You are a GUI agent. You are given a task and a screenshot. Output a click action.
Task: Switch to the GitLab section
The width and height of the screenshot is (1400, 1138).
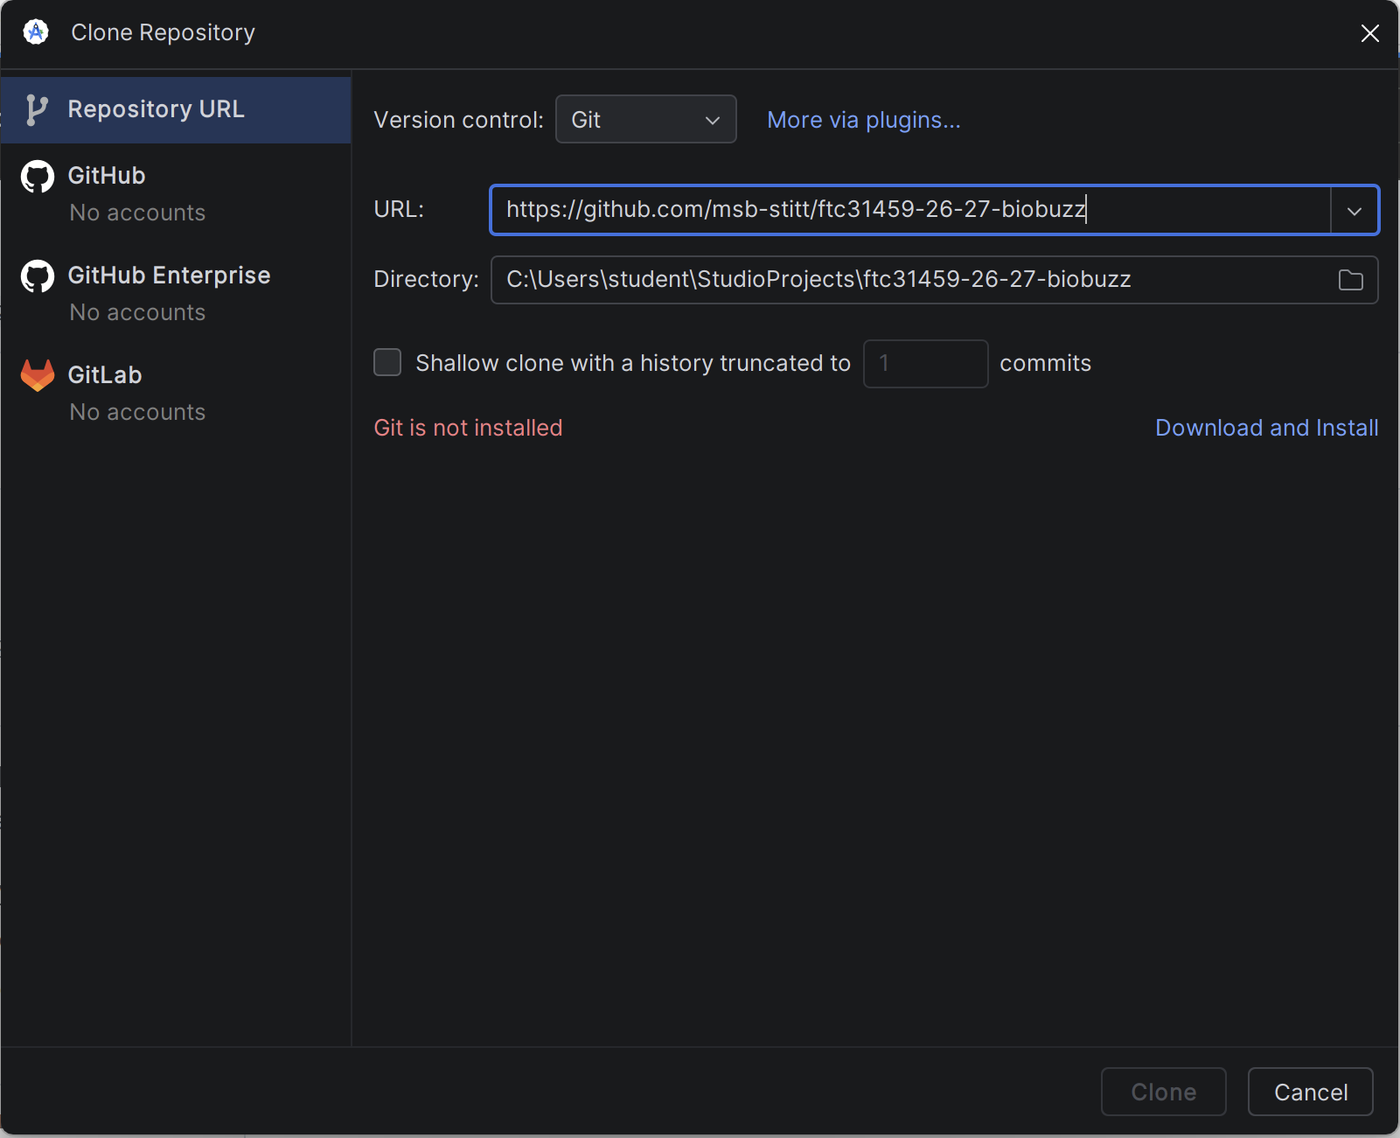[176, 393]
